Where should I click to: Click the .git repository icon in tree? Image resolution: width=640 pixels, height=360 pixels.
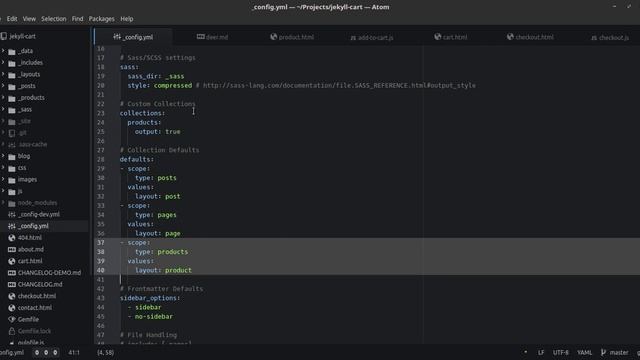point(12,133)
